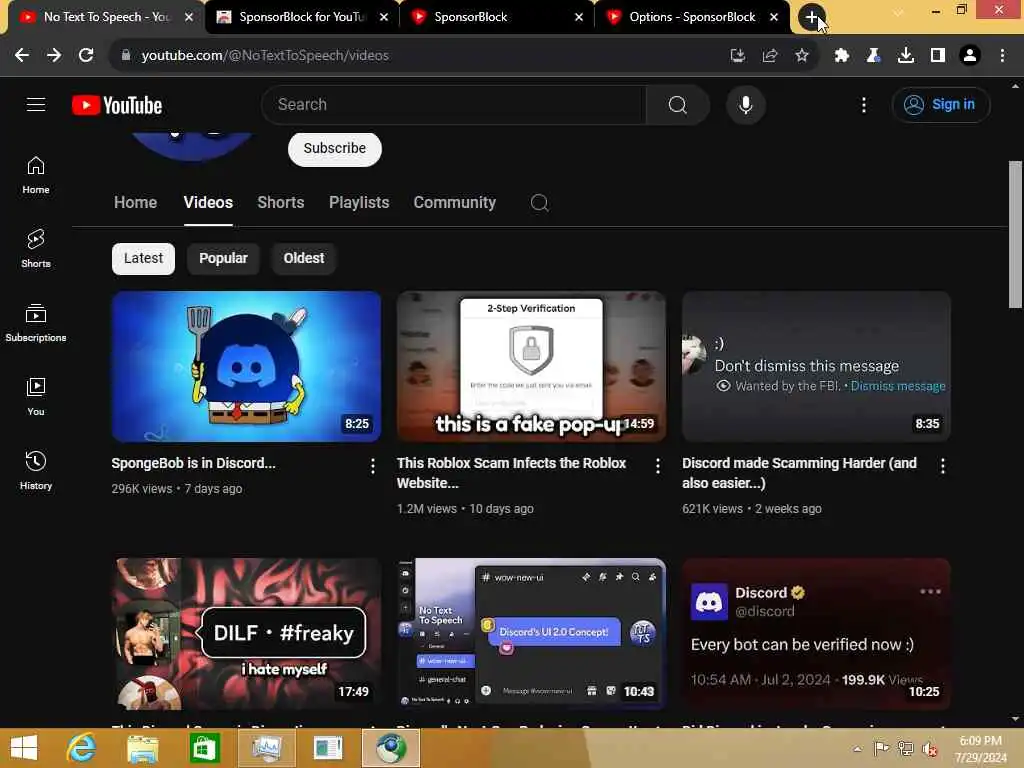The height and width of the screenshot is (768, 1024).
Task: Open File Explorer from taskbar
Action: point(142,748)
